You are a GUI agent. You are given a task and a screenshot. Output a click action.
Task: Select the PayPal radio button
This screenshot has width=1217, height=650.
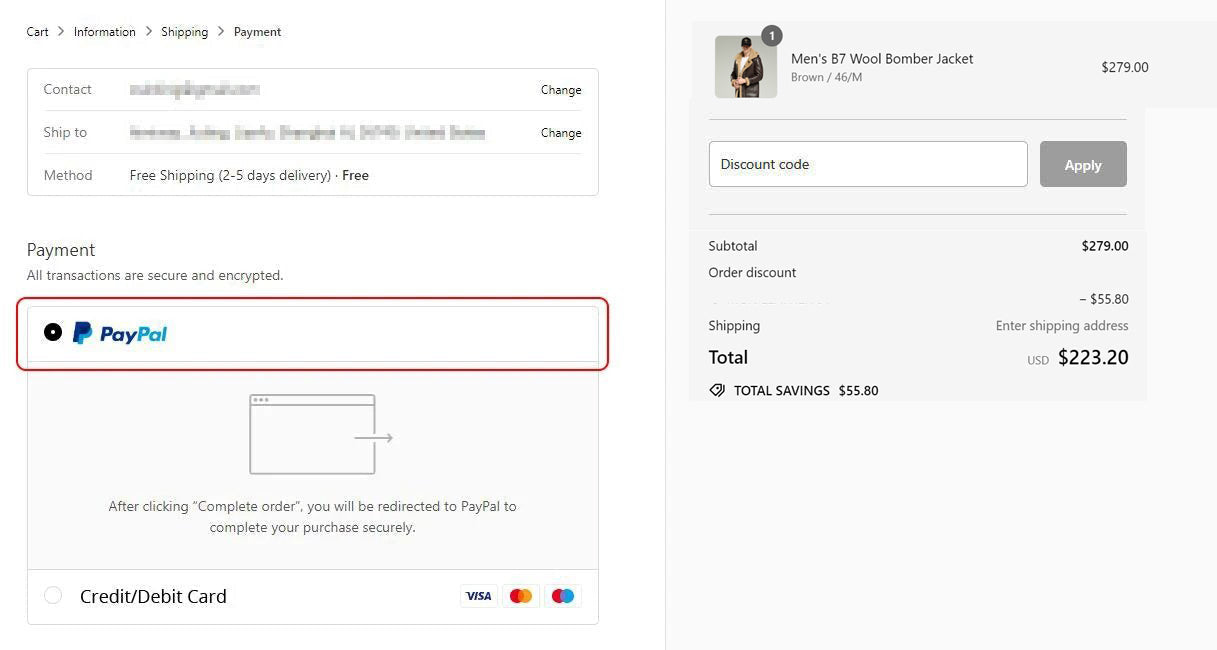[x=53, y=332]
